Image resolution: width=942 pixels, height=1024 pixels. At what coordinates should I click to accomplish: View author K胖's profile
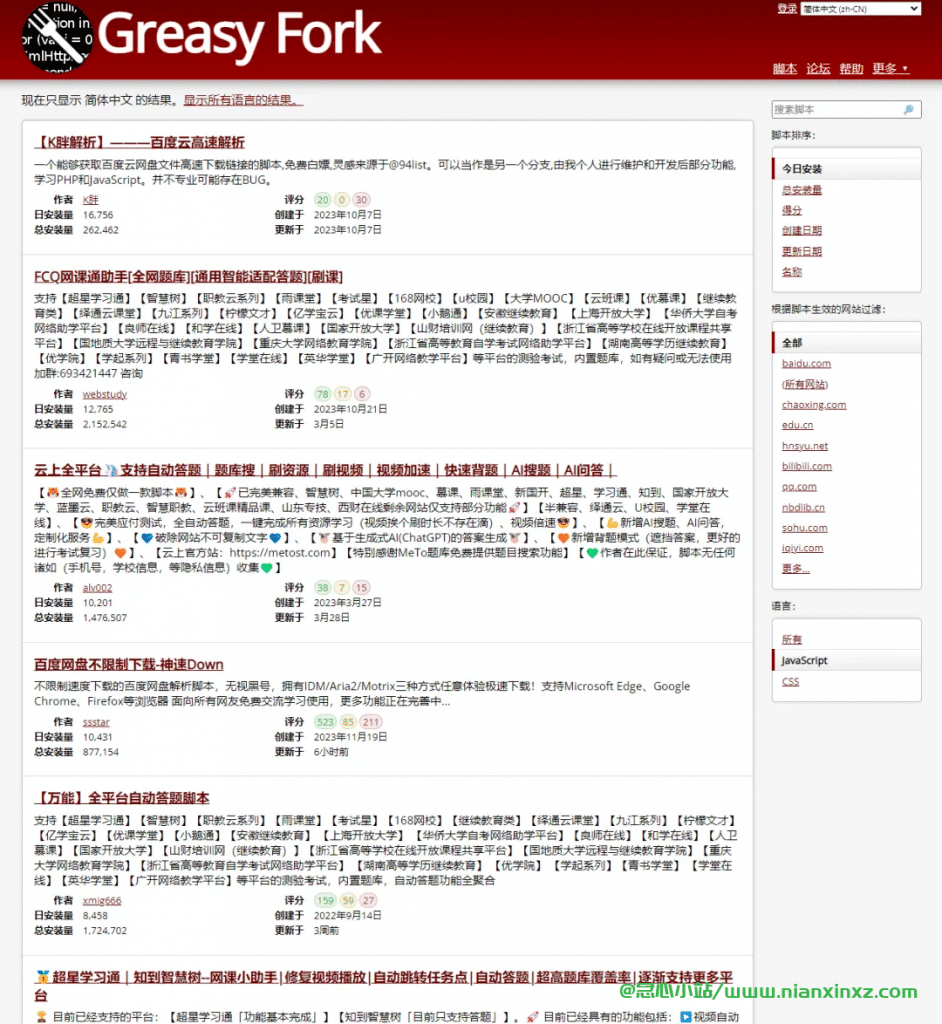(x=90, y=200)
